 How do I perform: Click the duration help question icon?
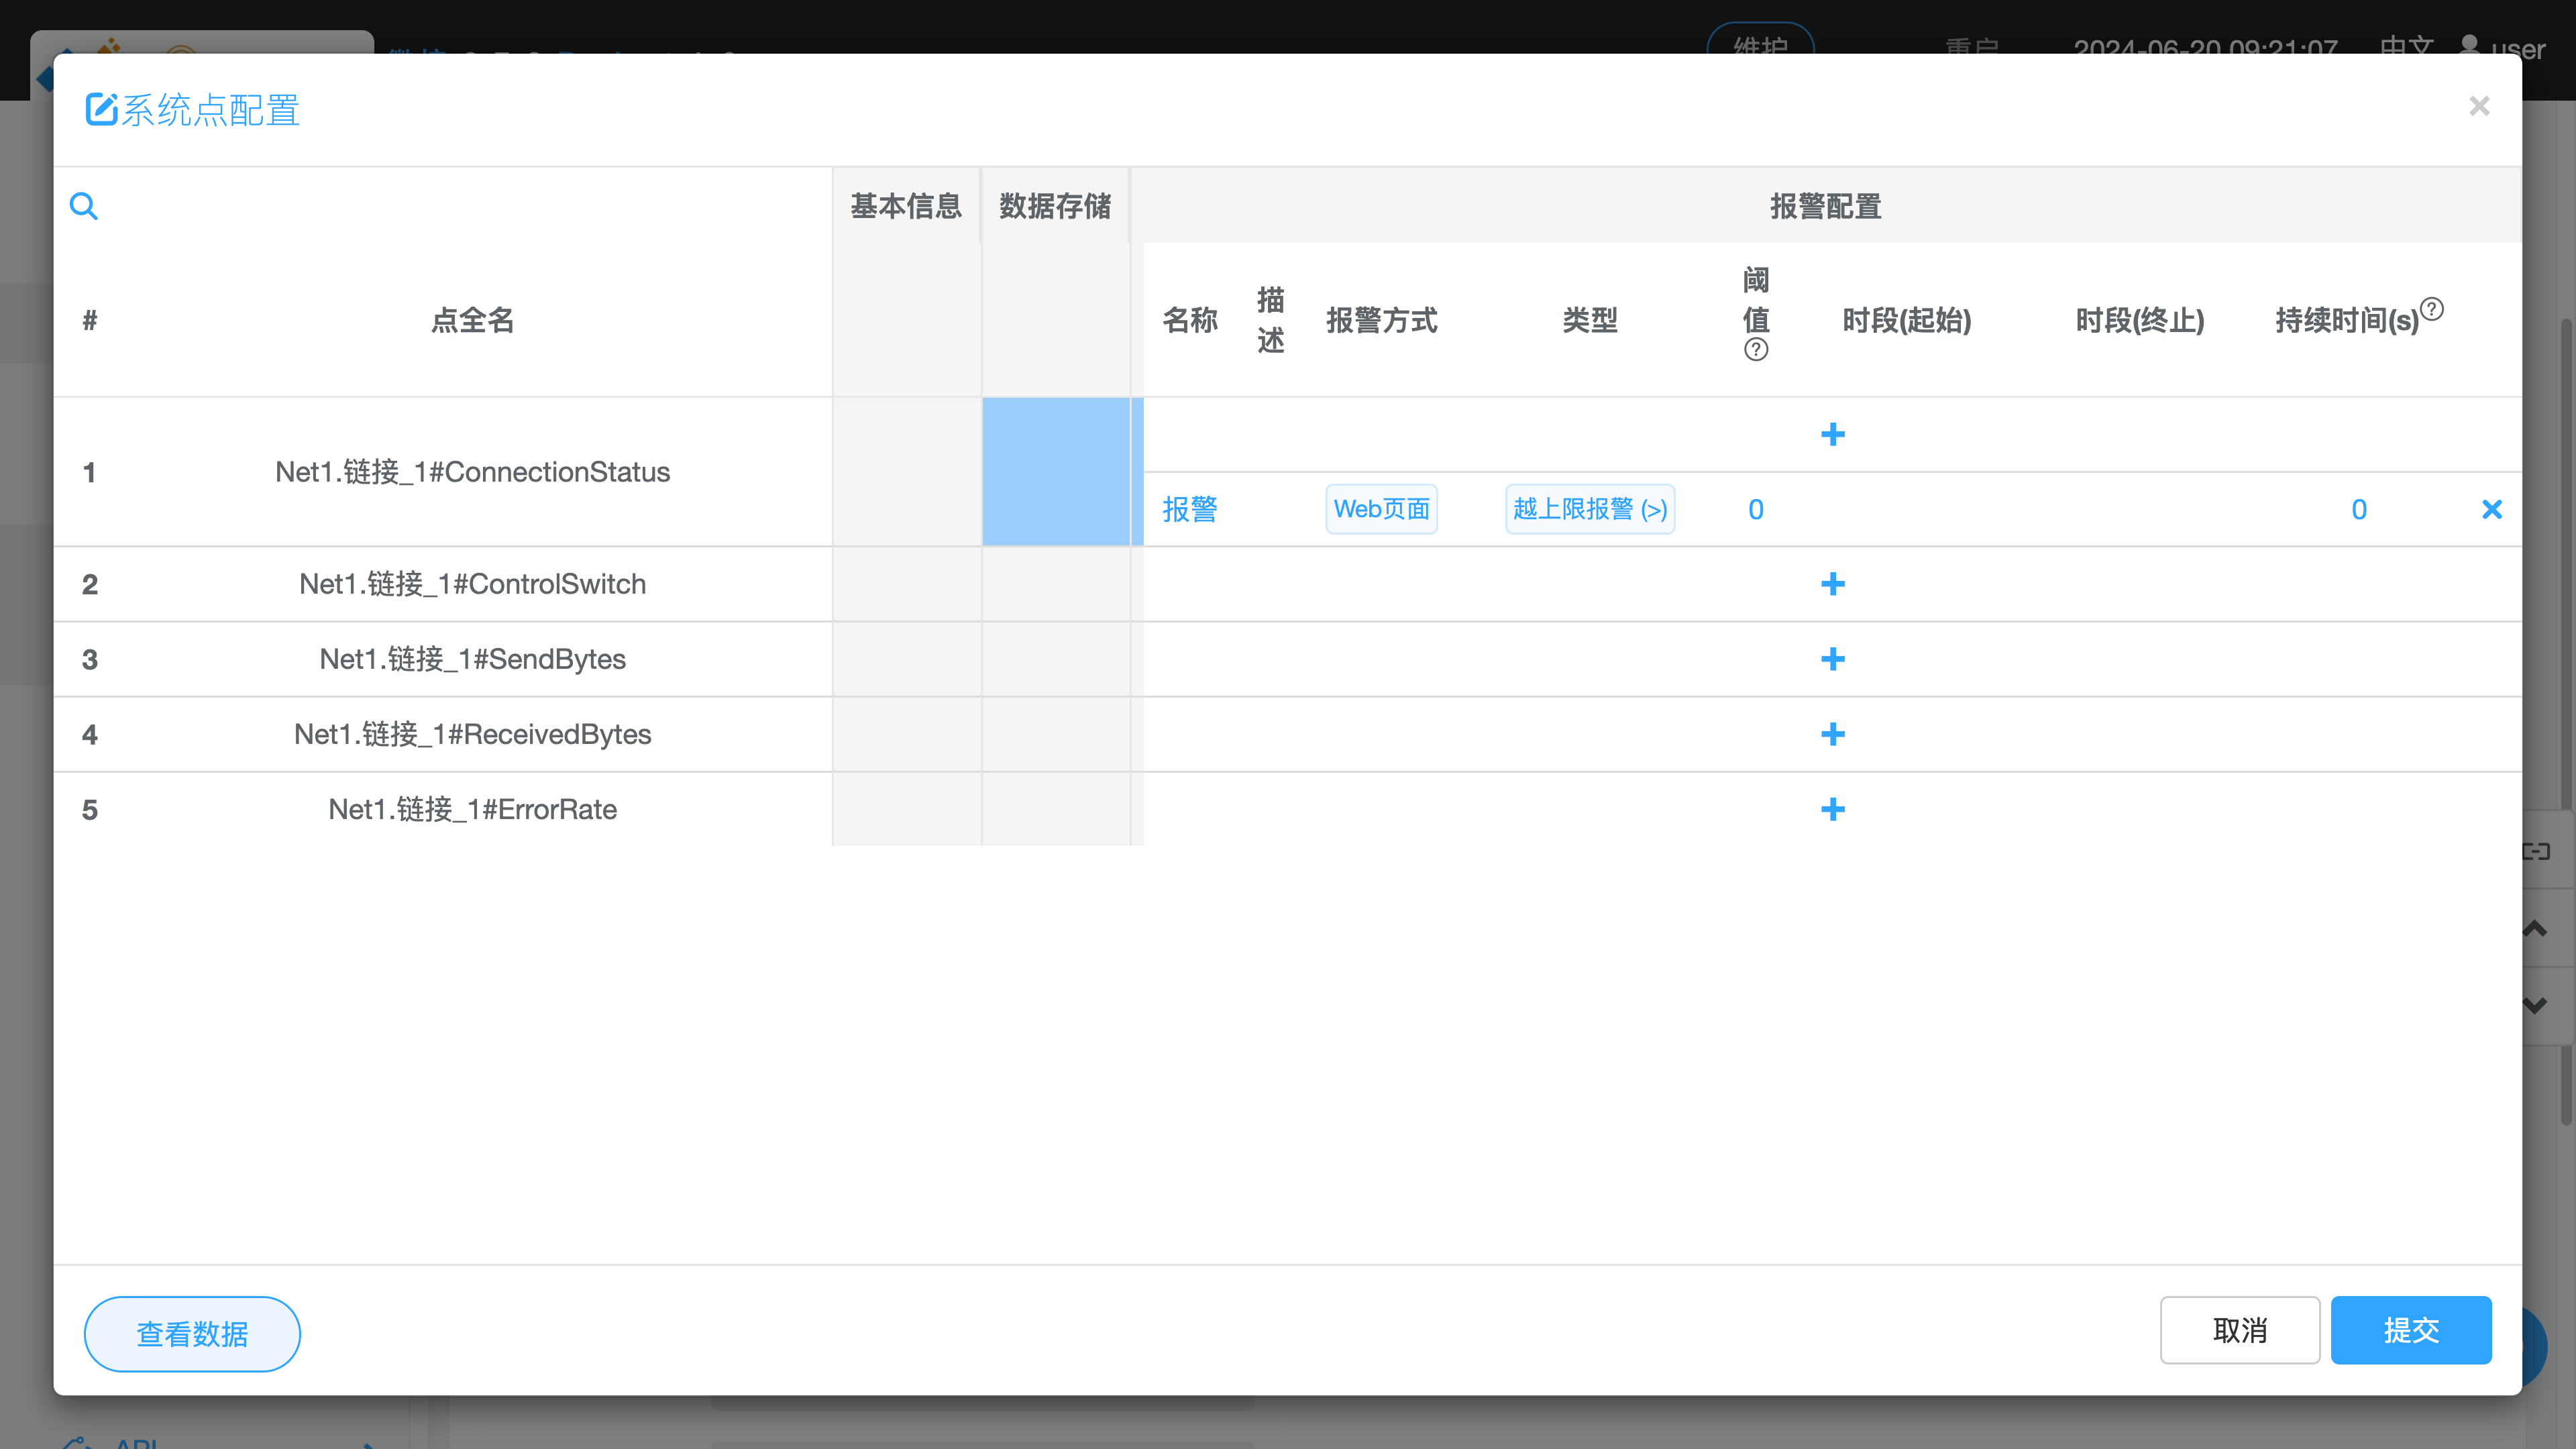click(2432, 309)
